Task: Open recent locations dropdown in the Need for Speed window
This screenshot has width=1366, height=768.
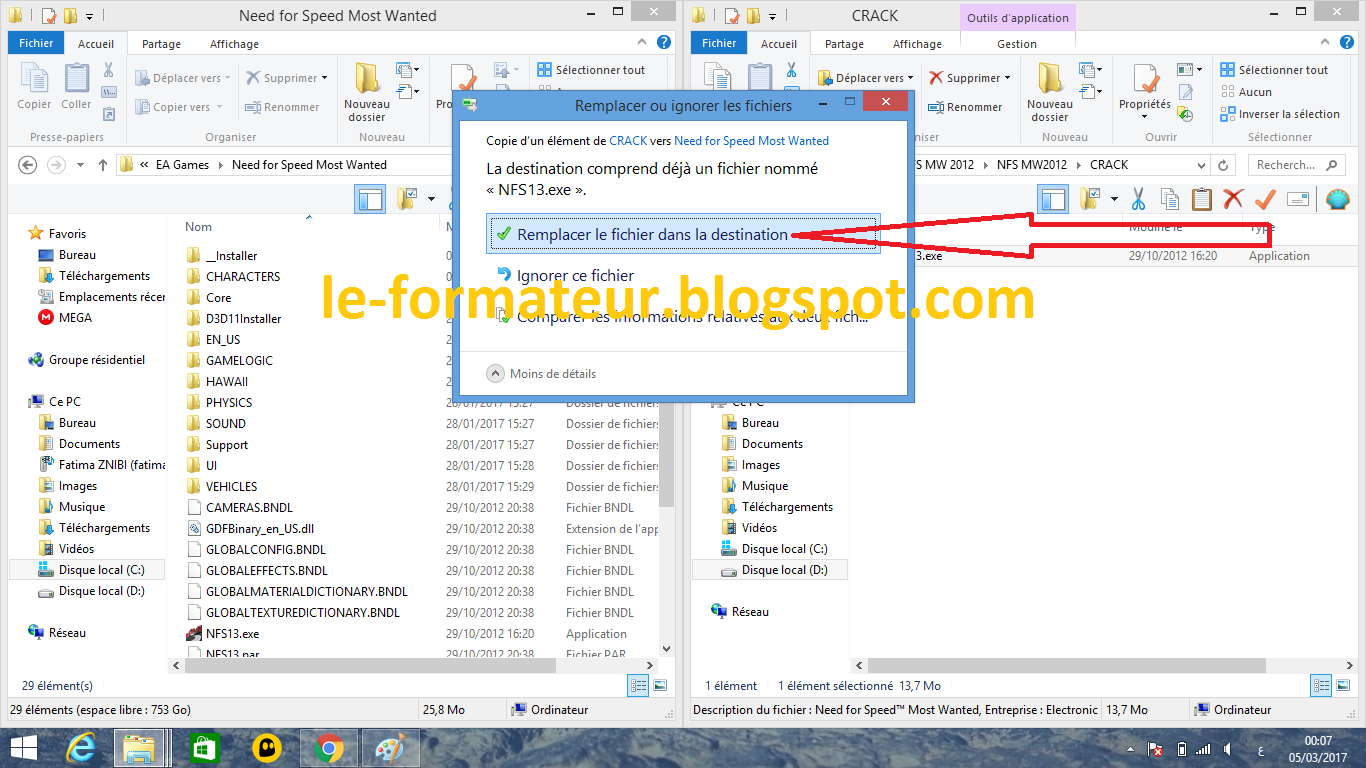Action: [79, 165]
